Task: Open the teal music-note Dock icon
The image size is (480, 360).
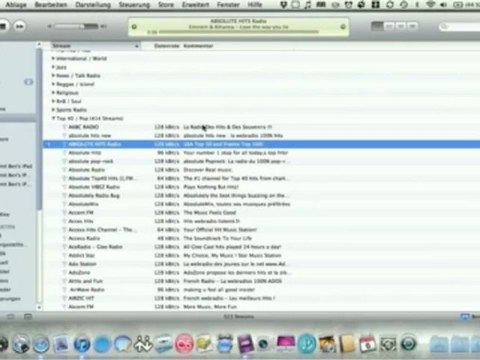Action: [306, 344]
